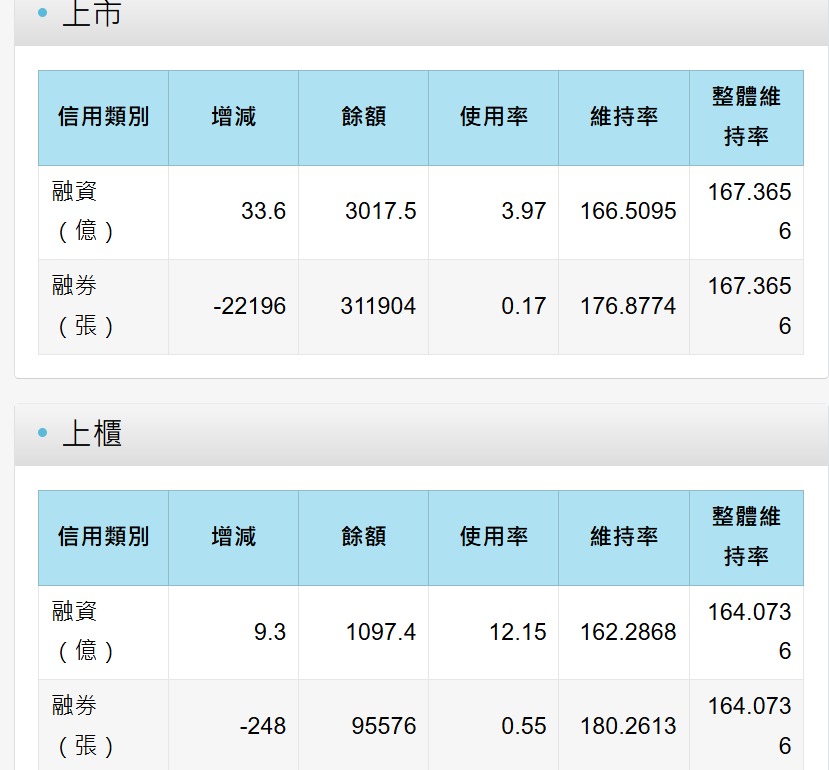Select the 上櫃 融券 balance value 95576

click(x=384, y=726)
